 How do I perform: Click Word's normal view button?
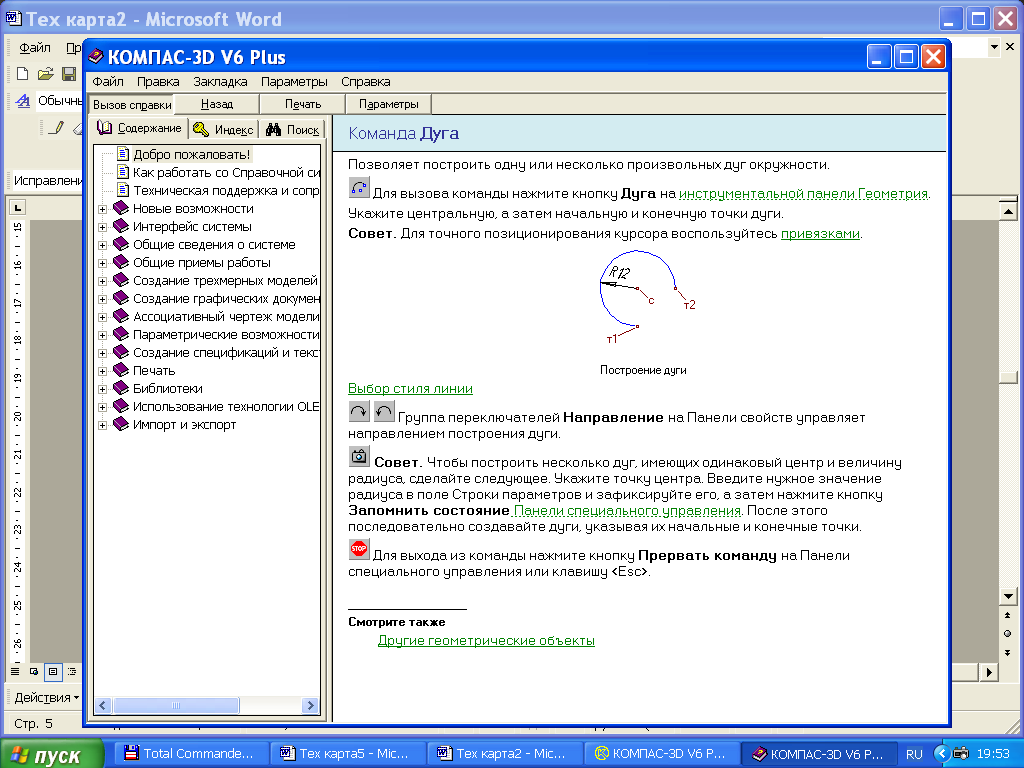(x=15, y=671)
